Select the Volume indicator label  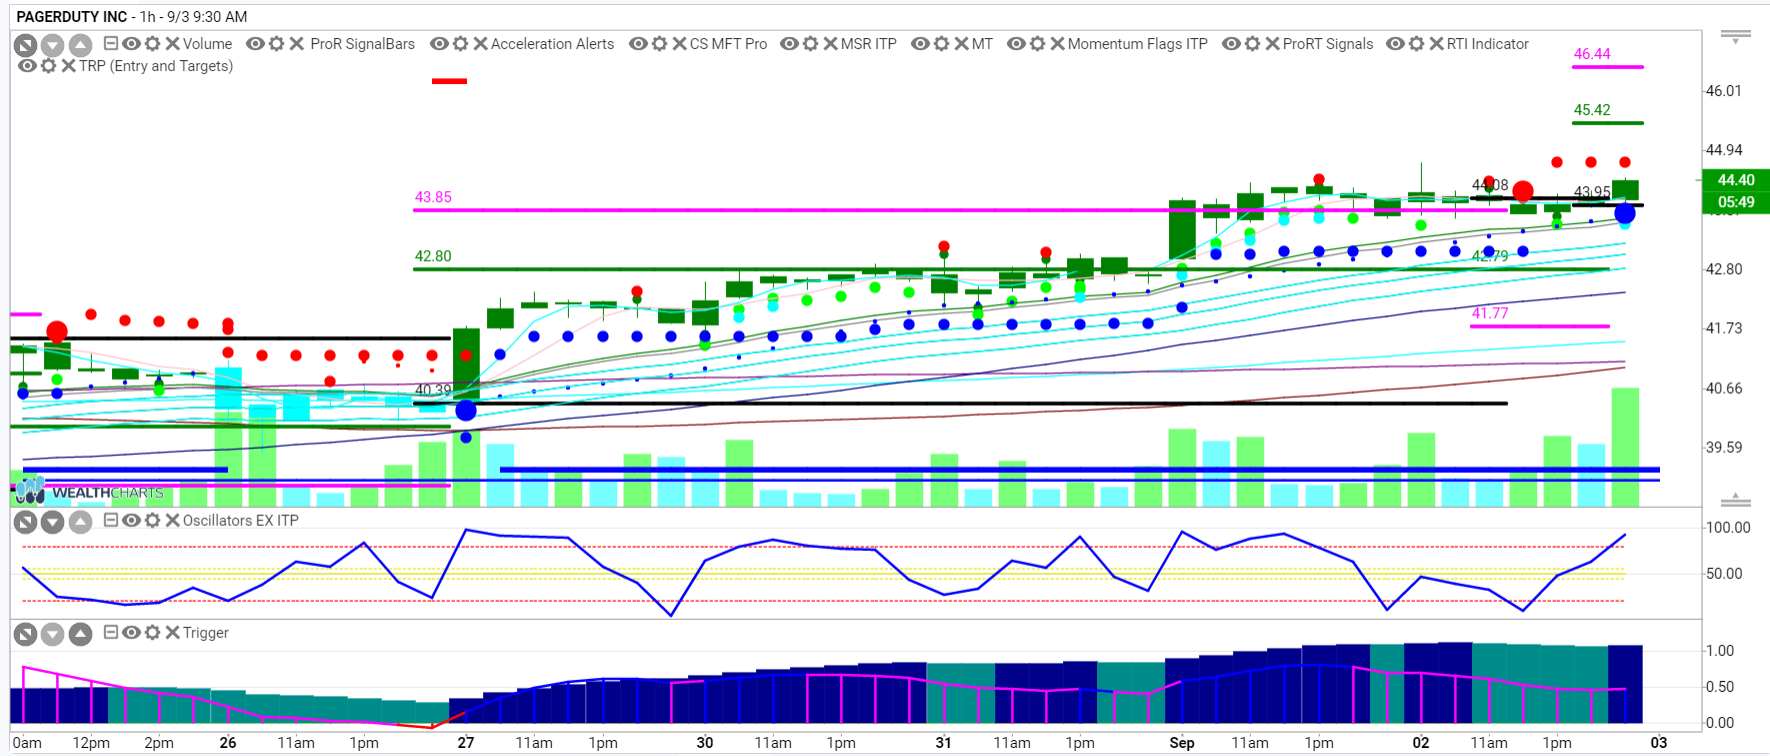point(207,44)
